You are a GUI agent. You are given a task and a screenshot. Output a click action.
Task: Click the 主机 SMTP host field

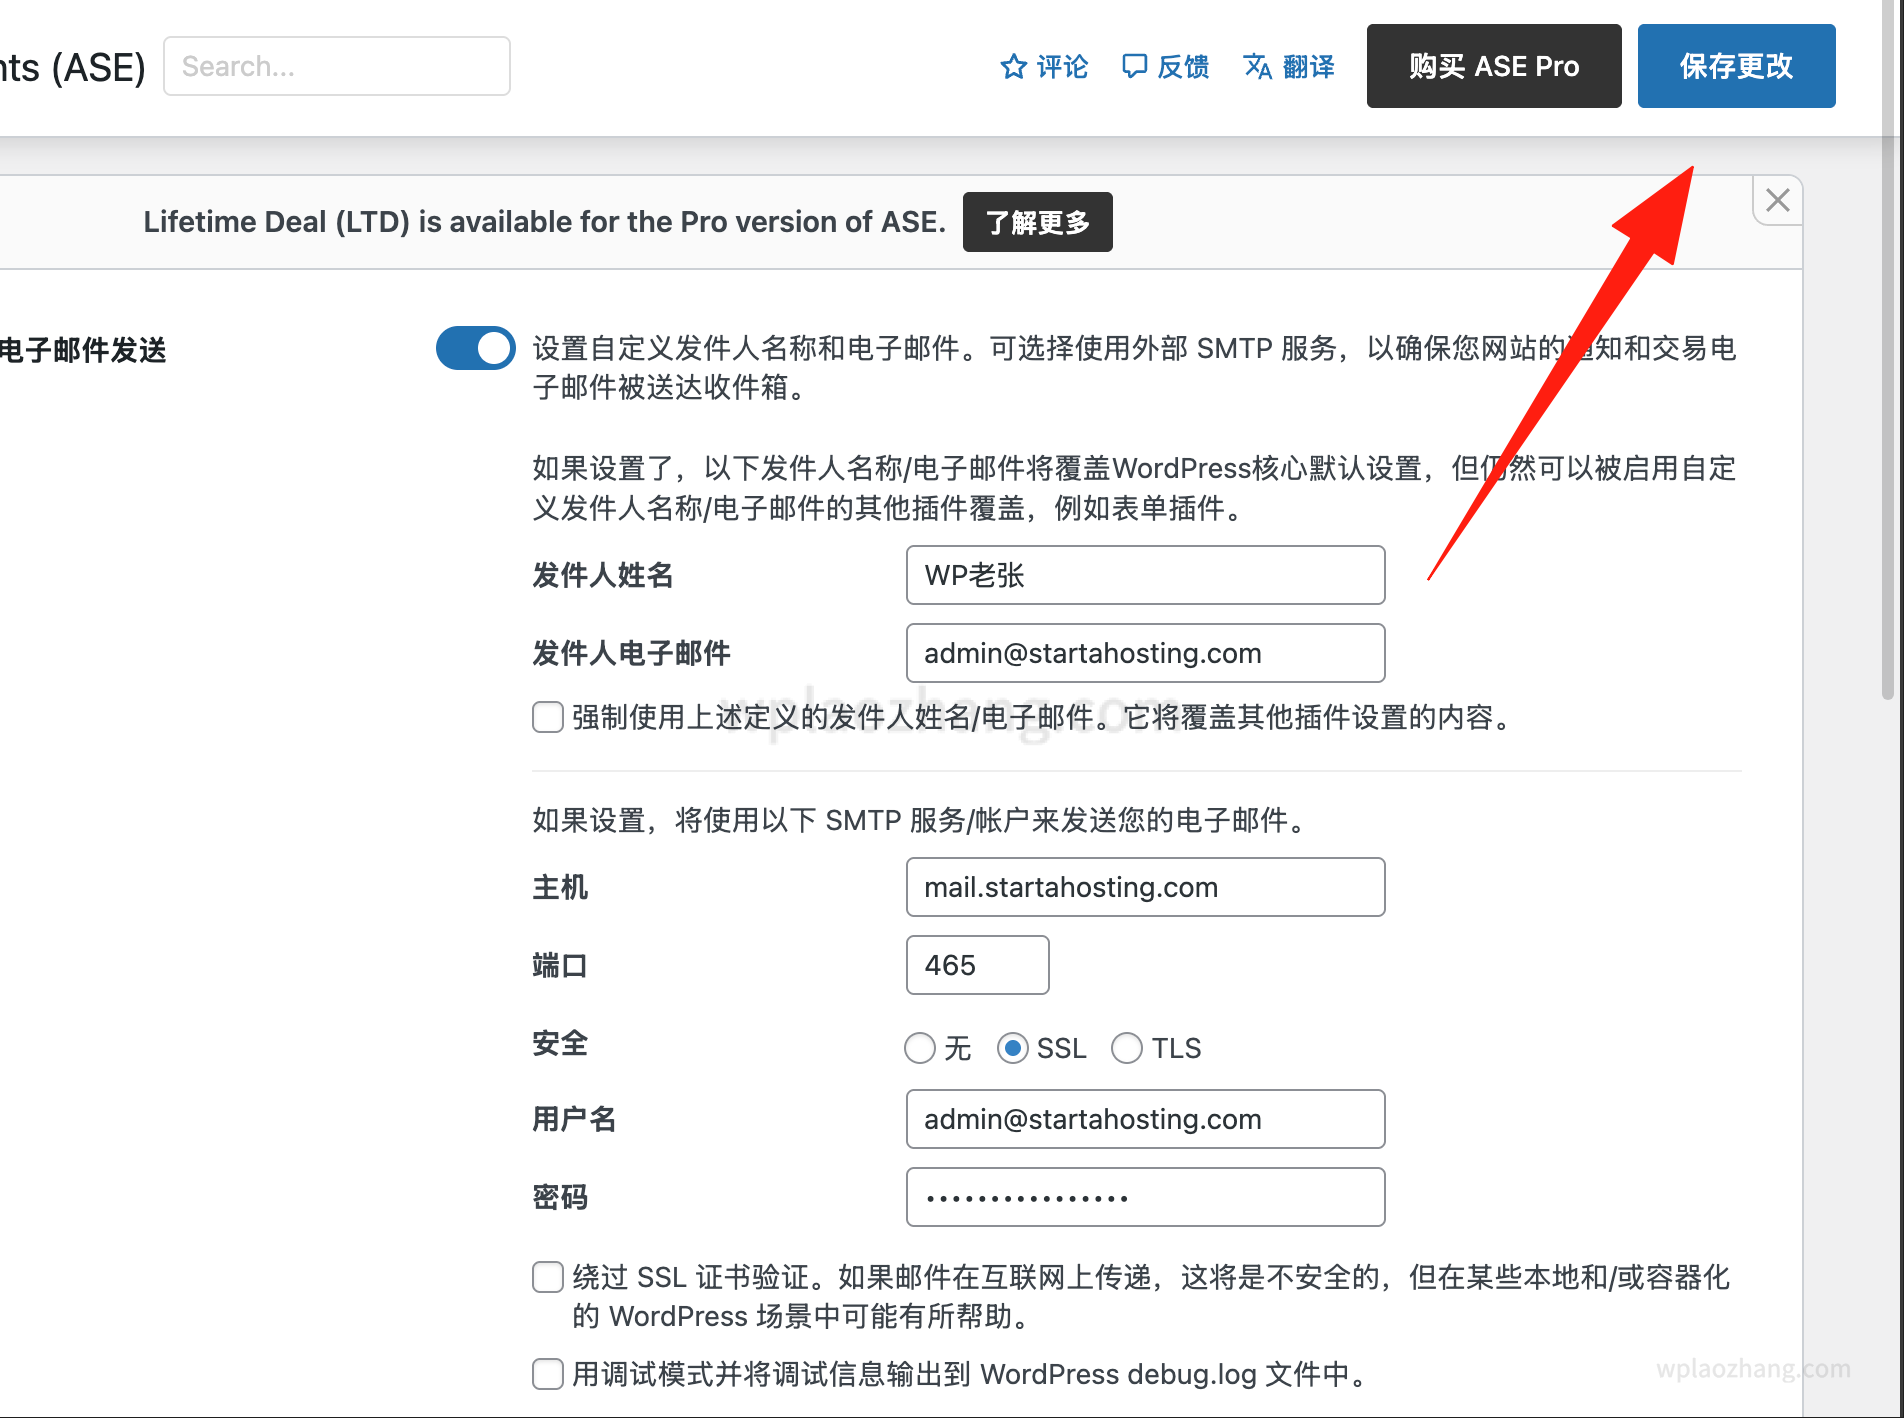1145,887
